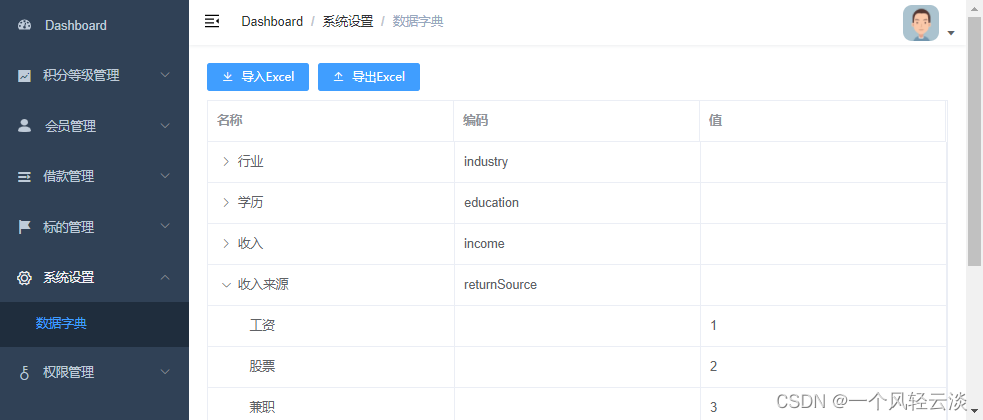Expand the 权限管理 menu chevron
983x420 pixels.
point(166,371)
